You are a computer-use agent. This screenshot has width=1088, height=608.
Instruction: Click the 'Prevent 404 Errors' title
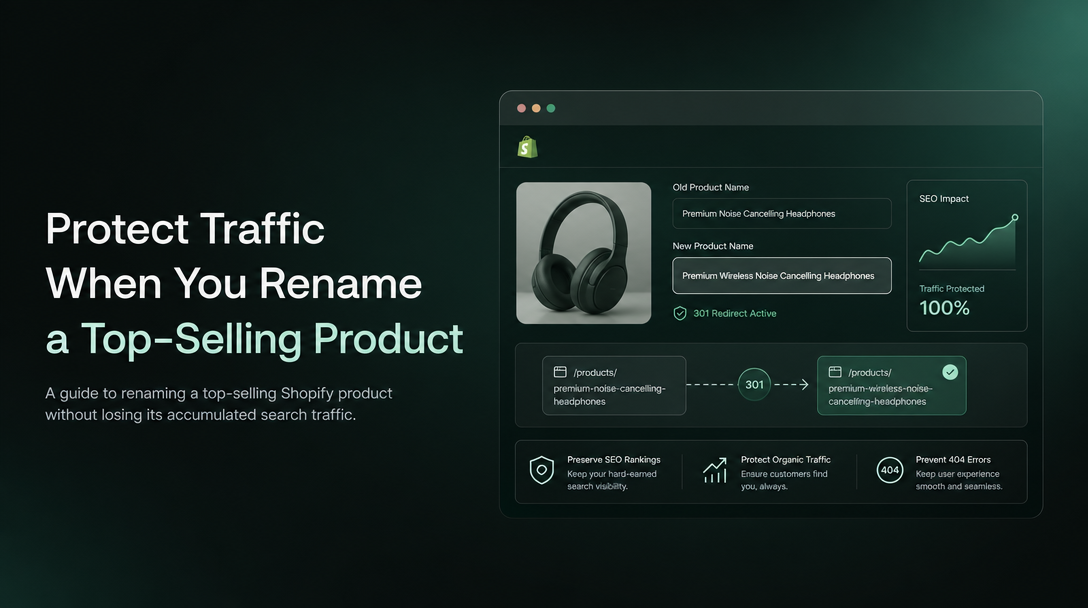[x=953, y=459]
